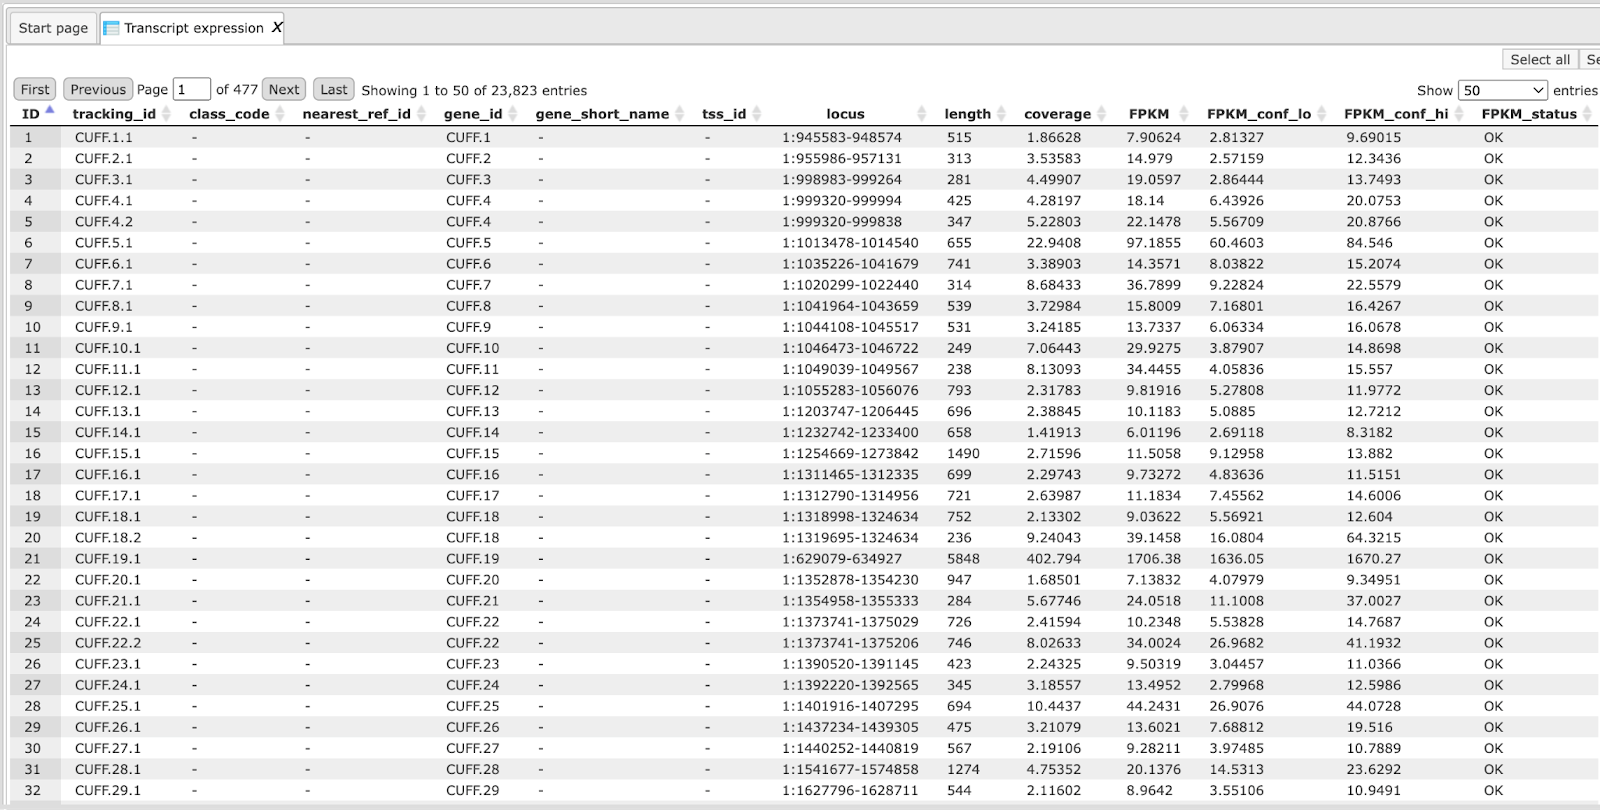Sort by gene_id column

click(473, 114)
